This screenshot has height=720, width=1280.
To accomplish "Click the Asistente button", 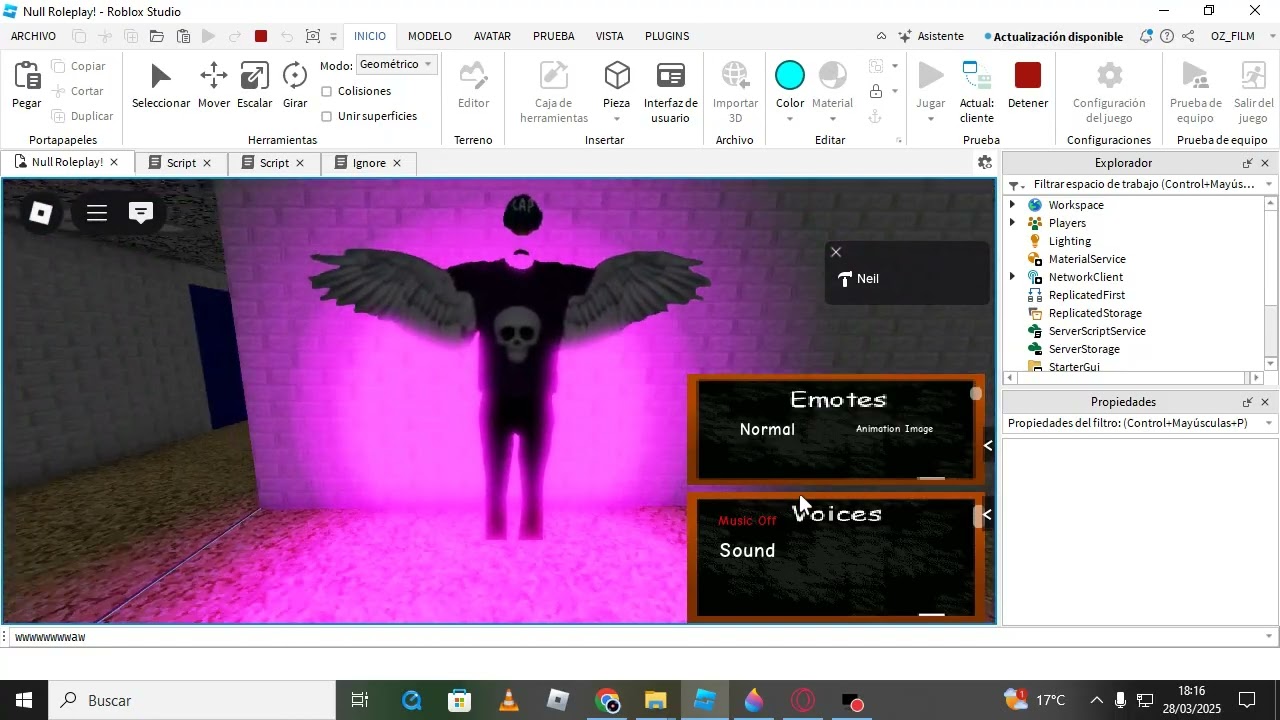I will (931, 36).
